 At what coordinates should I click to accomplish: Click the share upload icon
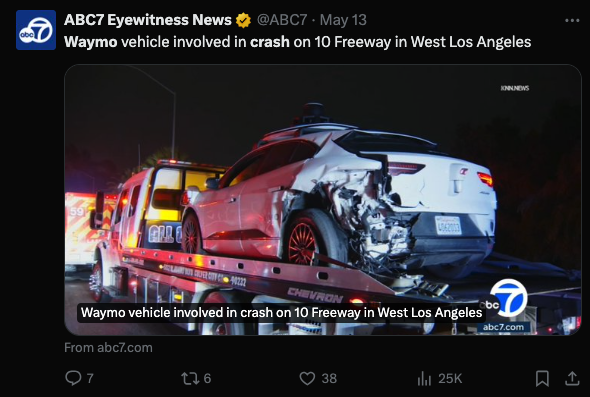(572, 378)
